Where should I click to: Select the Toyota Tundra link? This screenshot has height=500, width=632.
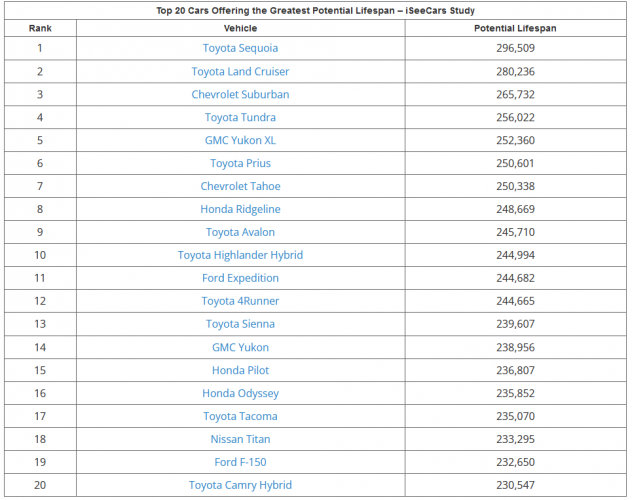[240, 117]
